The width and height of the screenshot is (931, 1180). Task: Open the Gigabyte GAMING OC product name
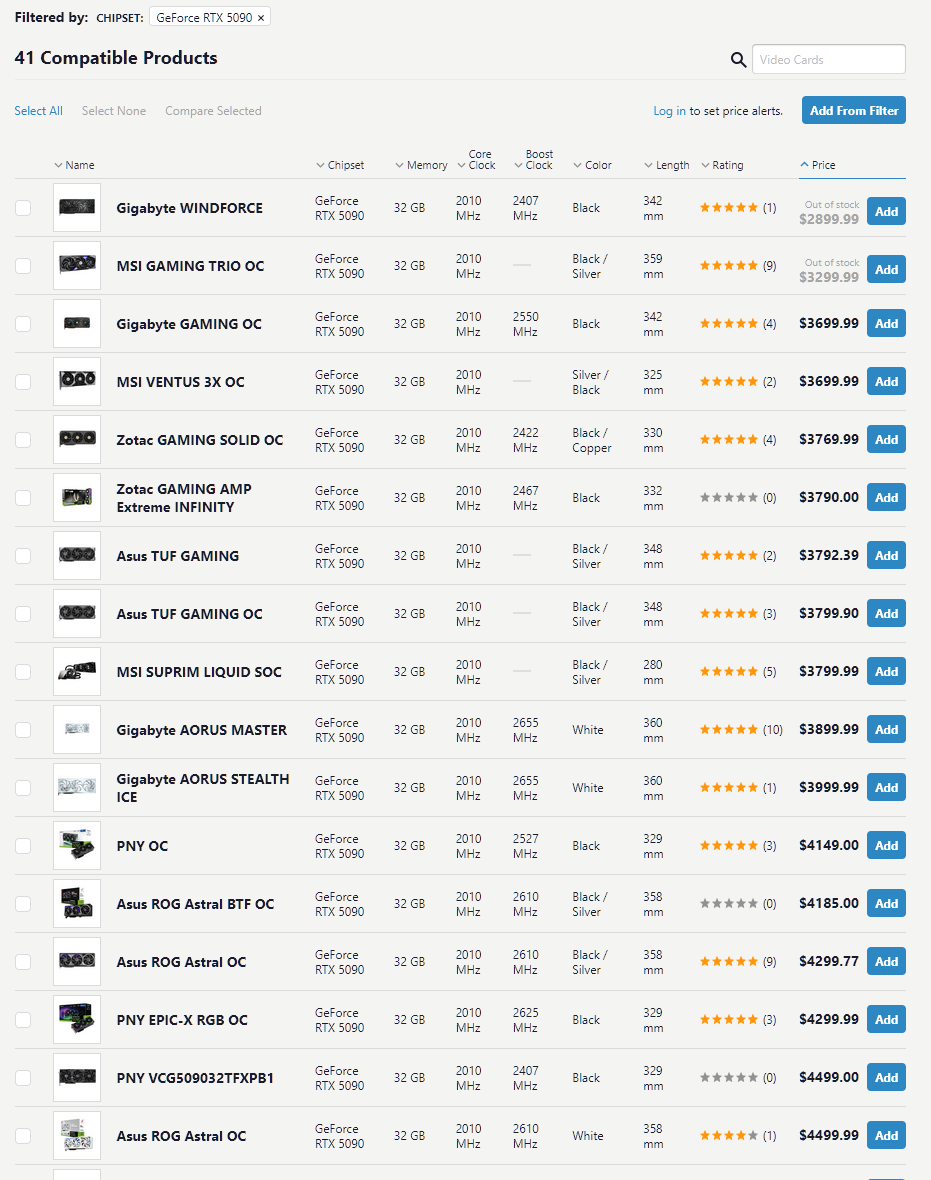click(189, 324)
